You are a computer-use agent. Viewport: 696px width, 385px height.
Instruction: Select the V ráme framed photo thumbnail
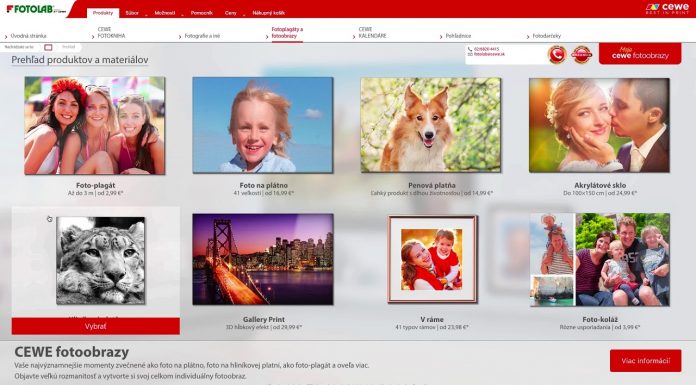[432, 259]
